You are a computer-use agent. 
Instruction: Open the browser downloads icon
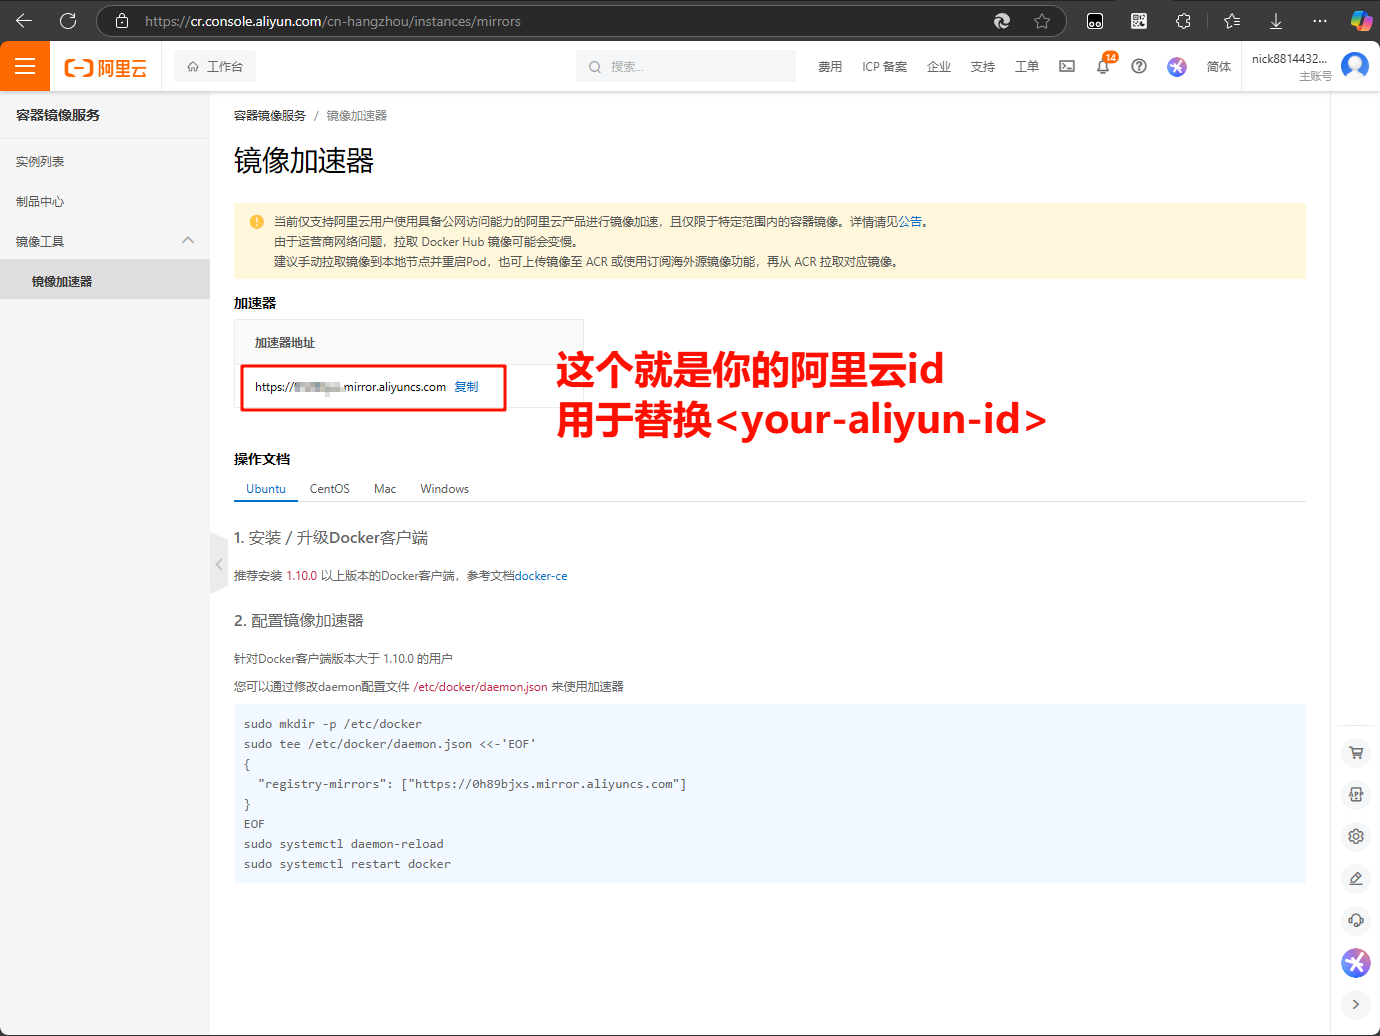1276,21
